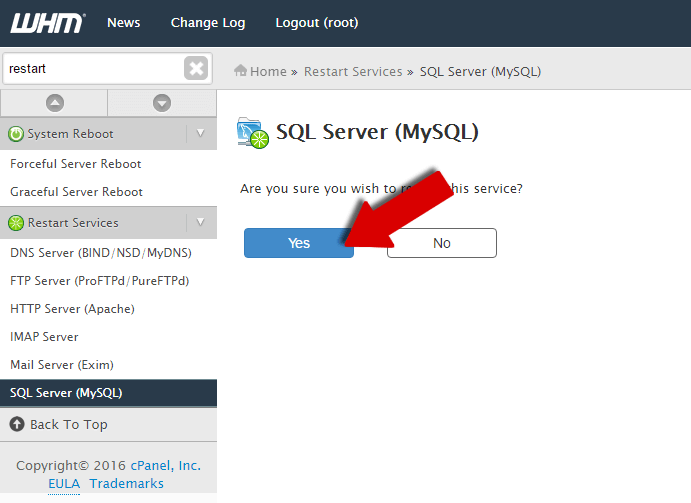
Task: Confirm restart with the Yes button
Action: (x=299, y=243)
